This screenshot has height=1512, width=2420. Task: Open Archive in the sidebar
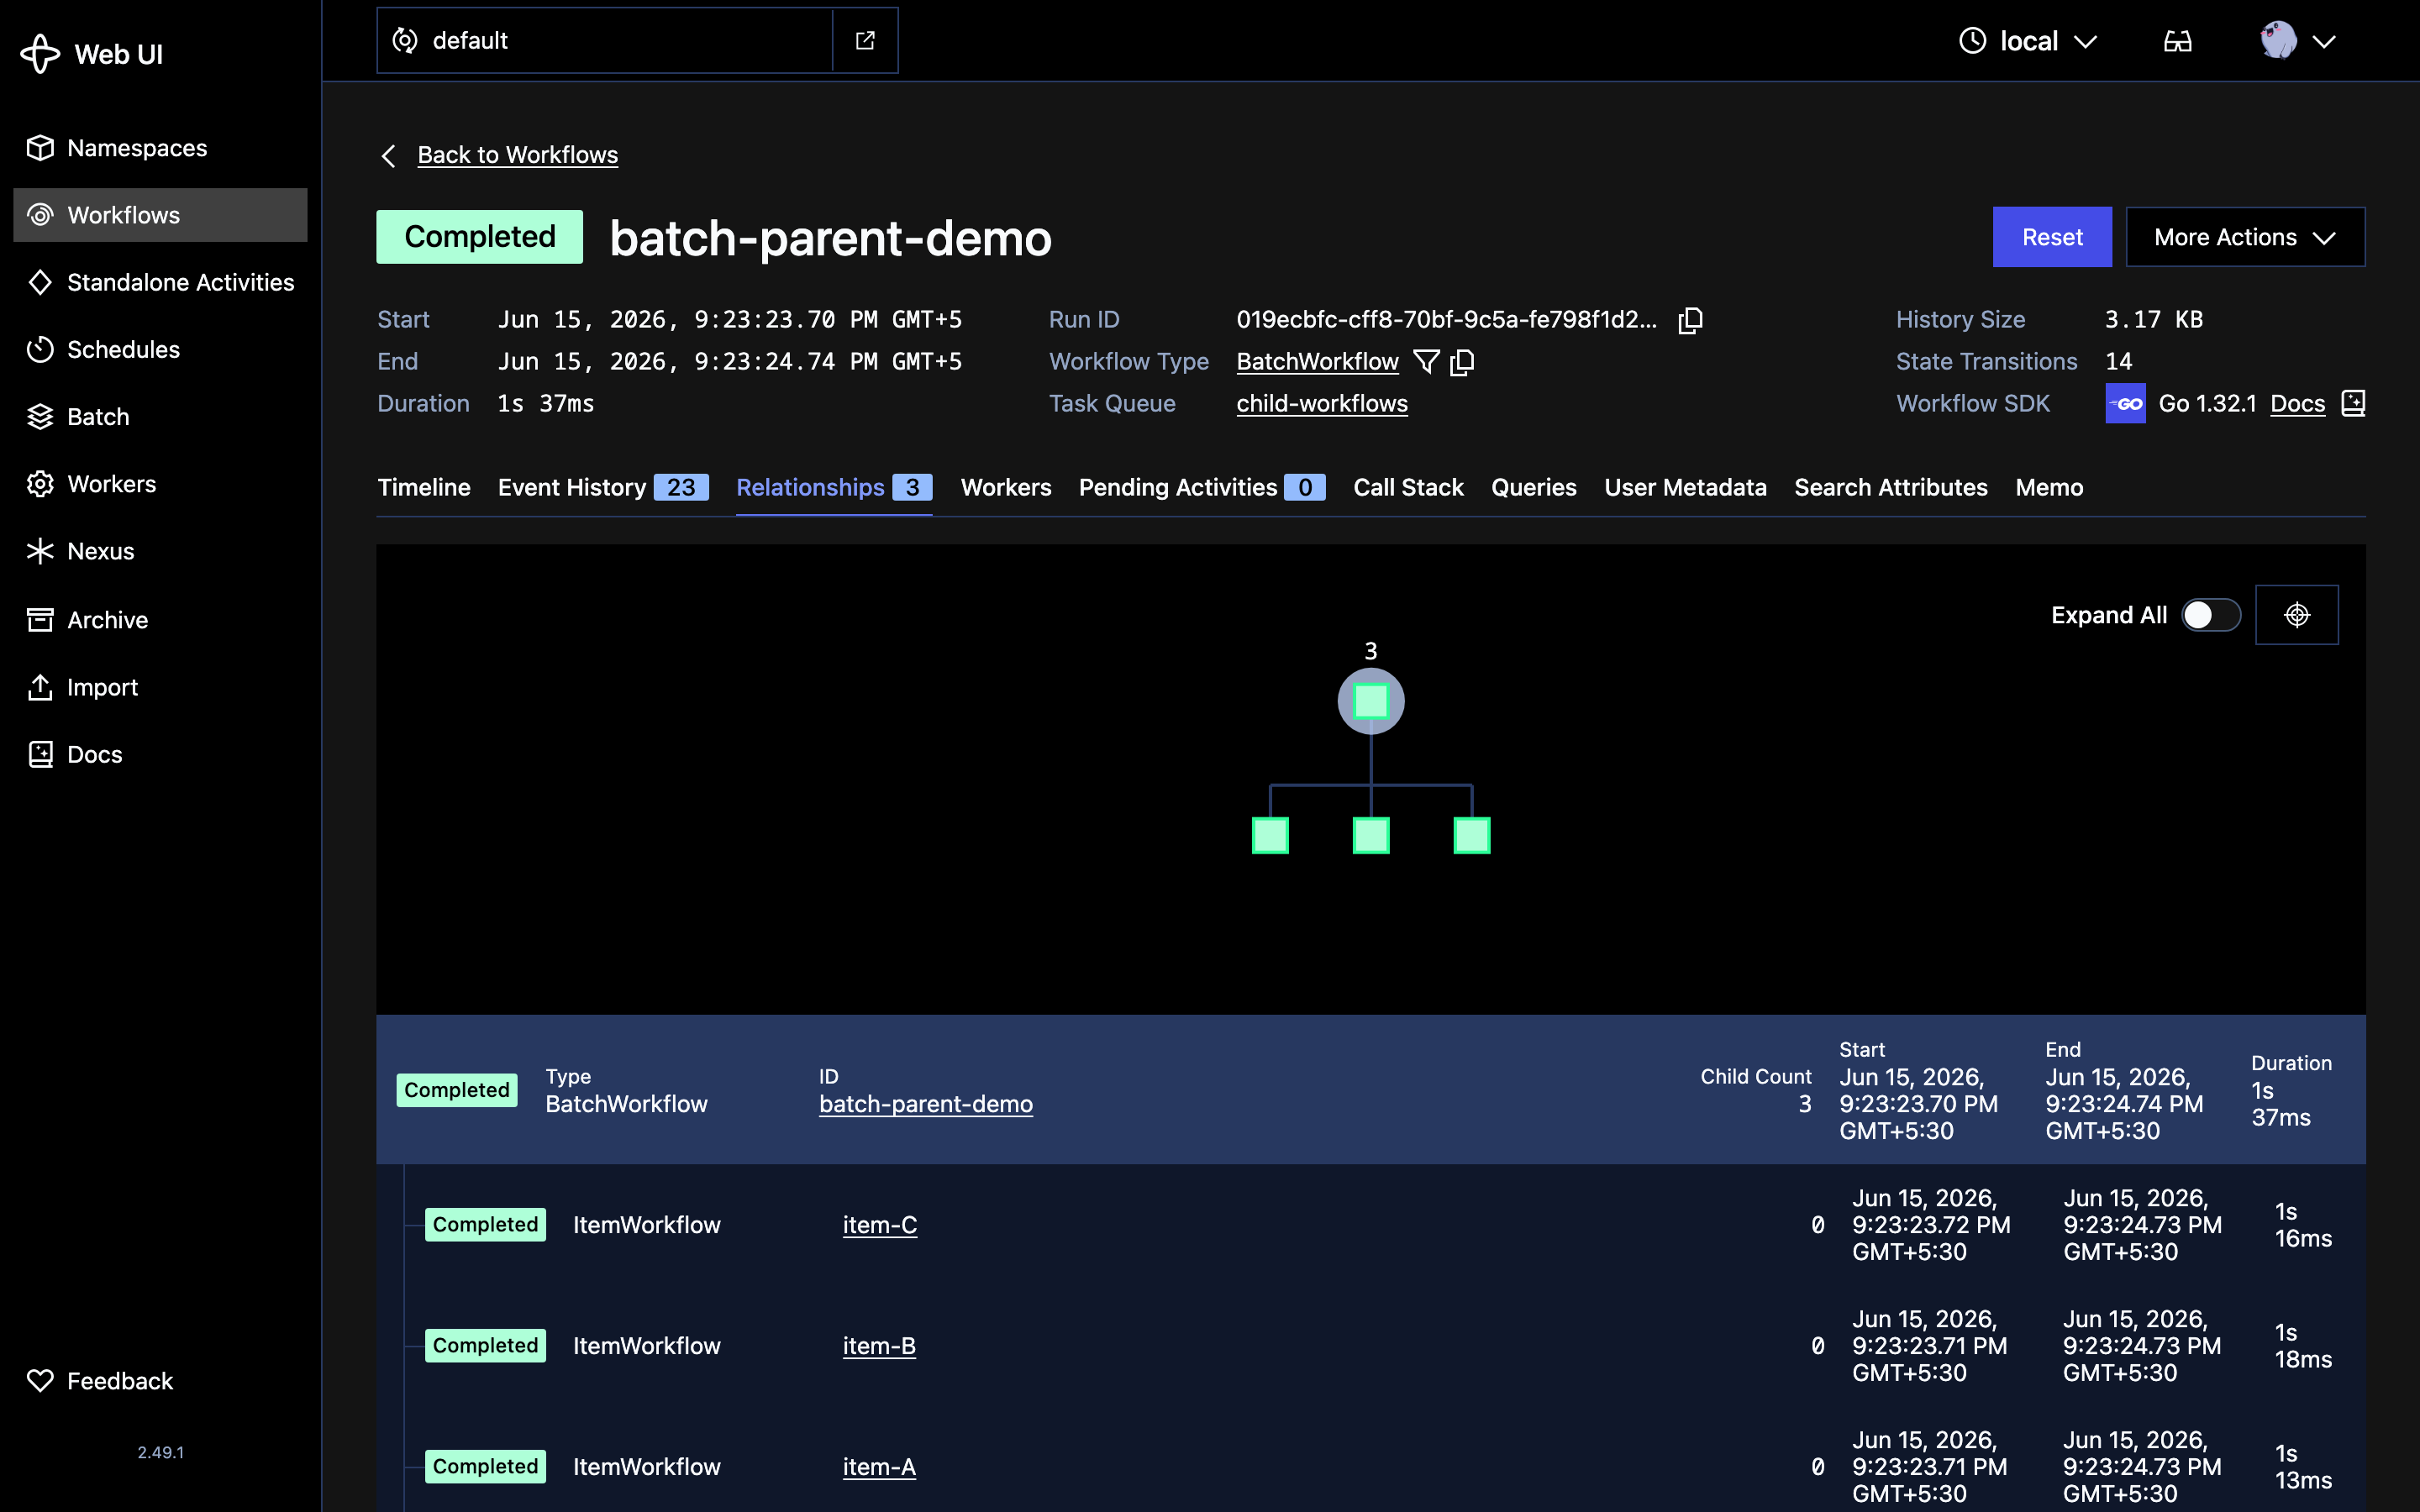[160, 620]
